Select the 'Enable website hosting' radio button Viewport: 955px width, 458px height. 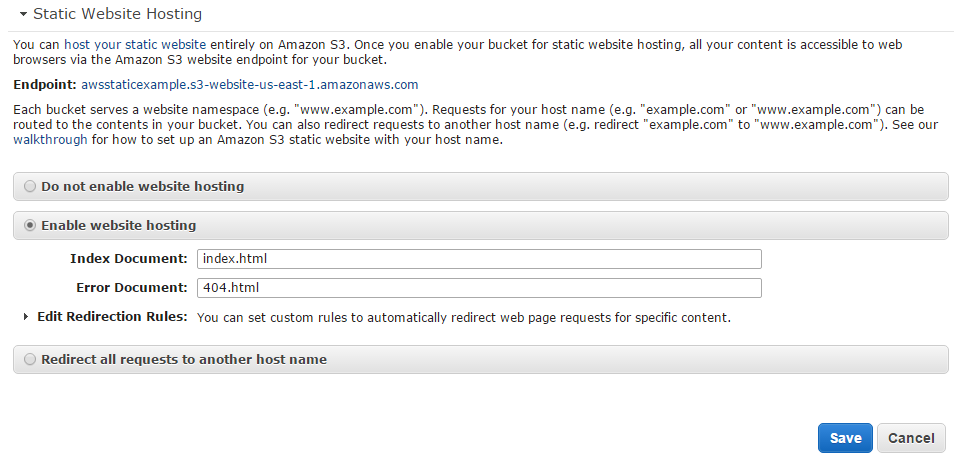30,225
